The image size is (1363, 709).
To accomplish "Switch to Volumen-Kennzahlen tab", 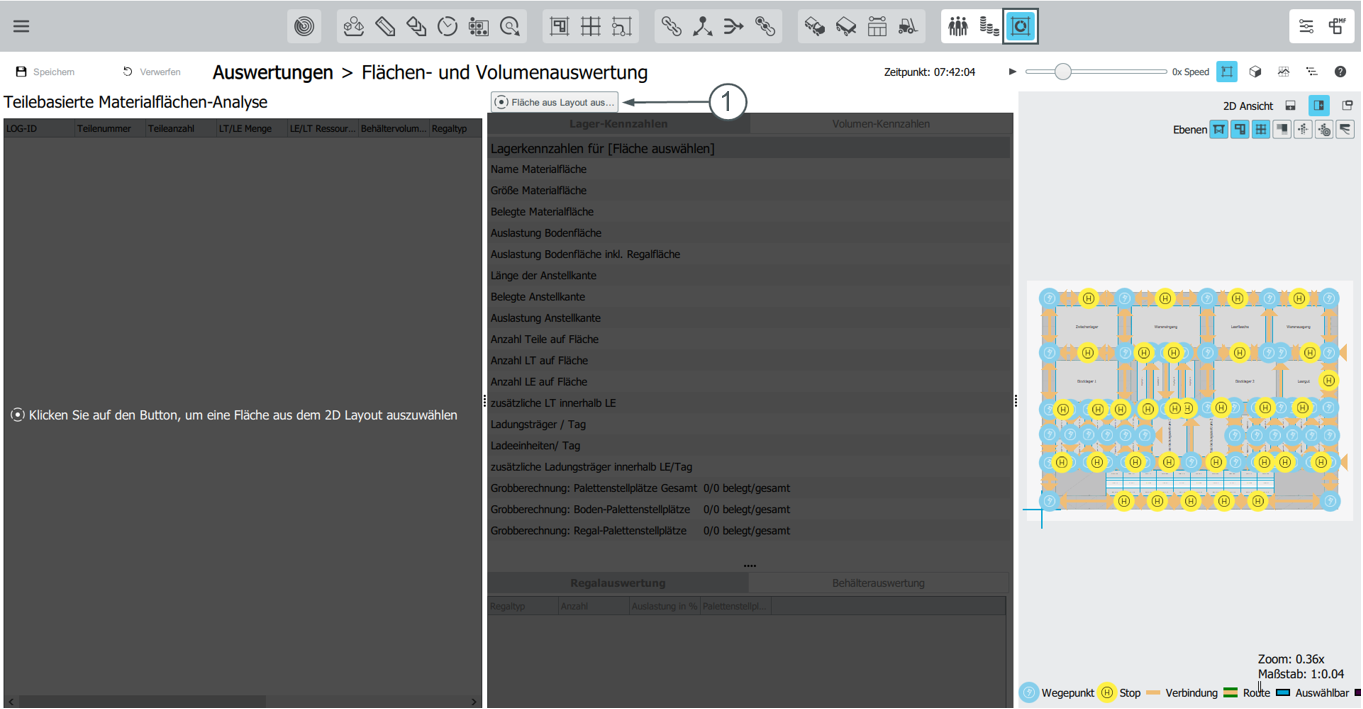I will point(881,124).
